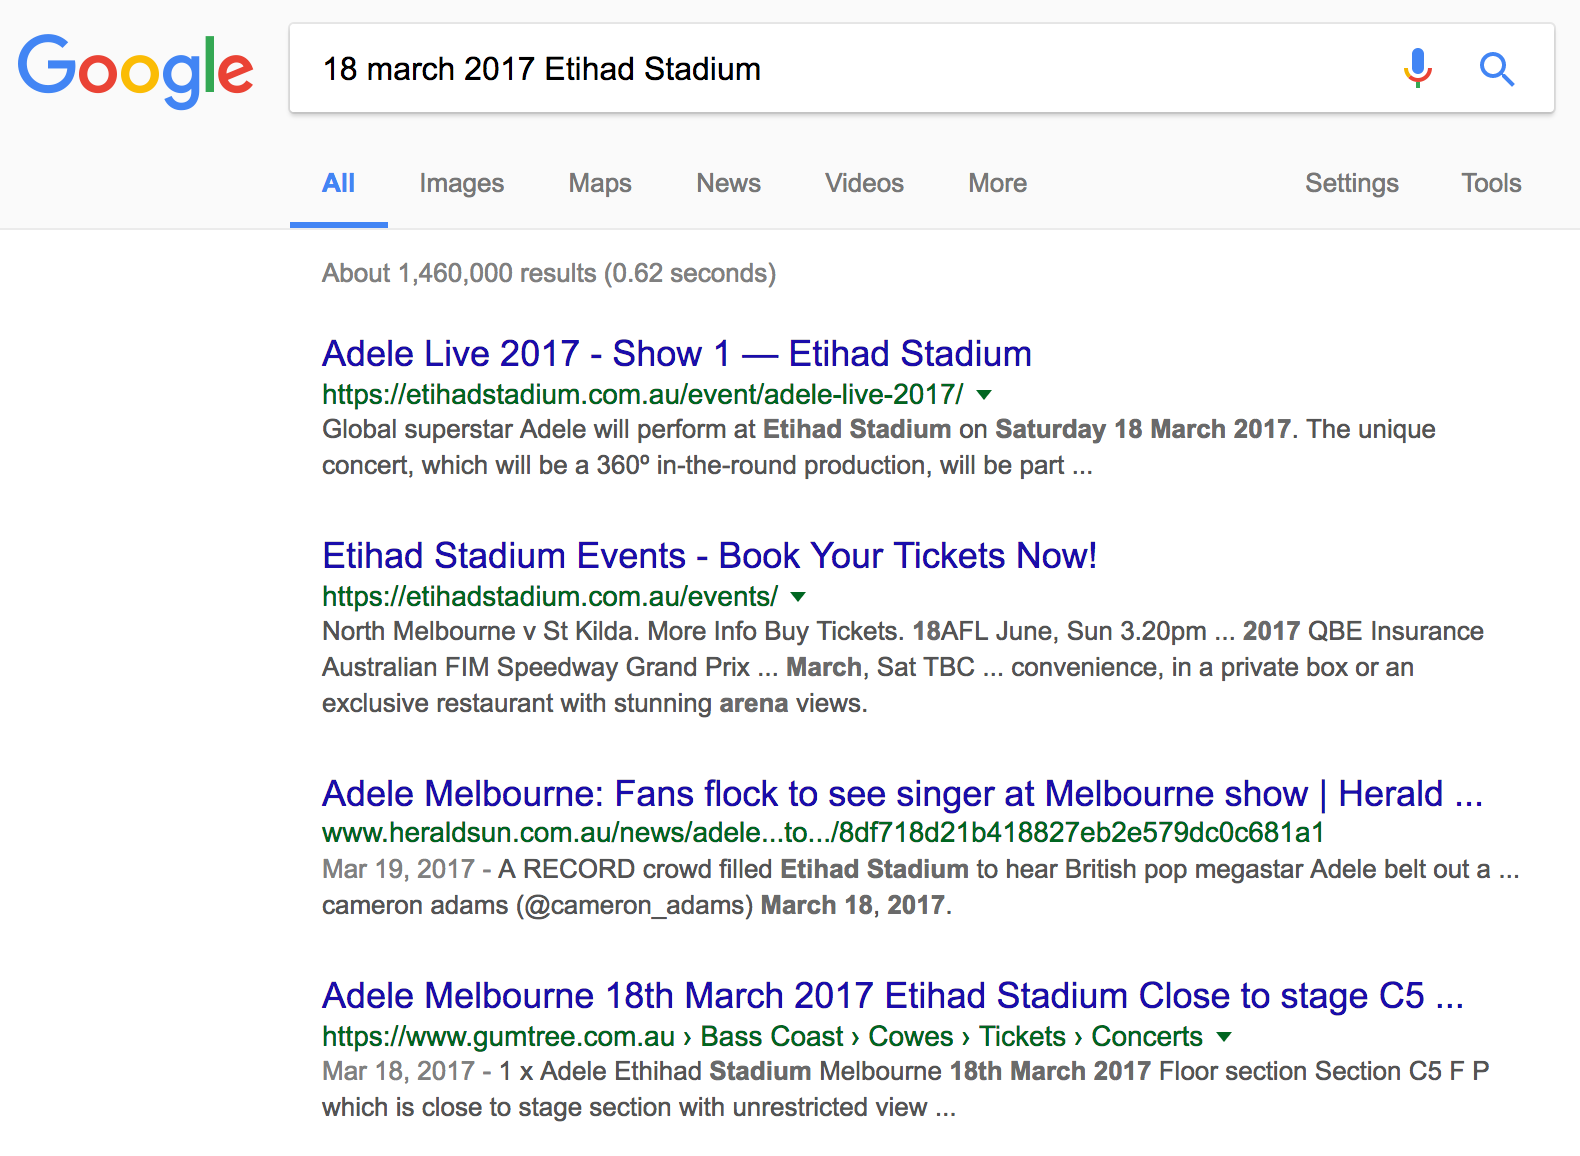The height and width of the screenshot is (1156, 1580).
Task: Open dropdown arrow next to etihadstadium.com.au/events/ URL
Action: pyautogui.click(x=798, y=597)
